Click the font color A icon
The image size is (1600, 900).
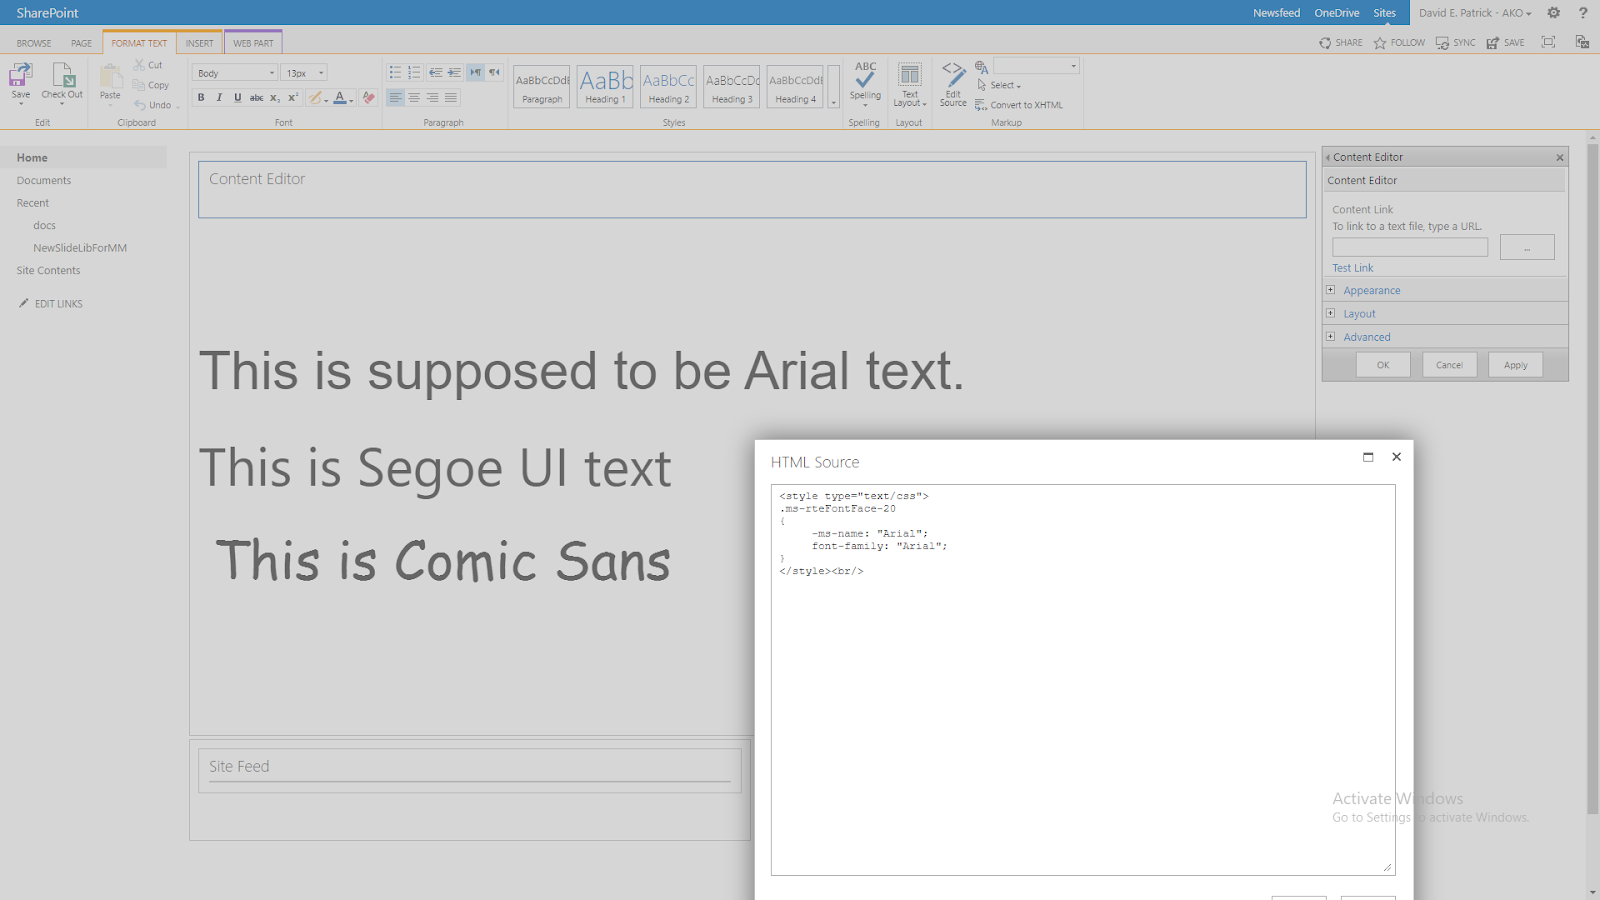(x=340, y=98)
